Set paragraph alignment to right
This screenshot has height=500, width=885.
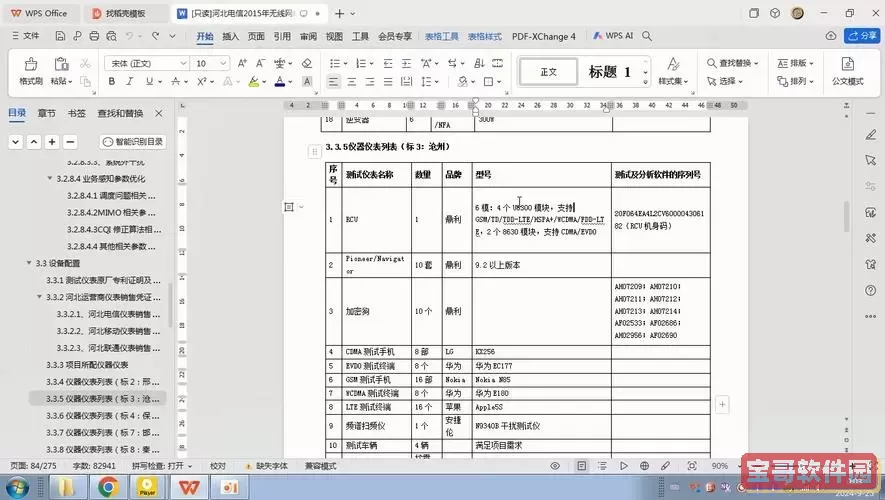tap(370, 82)
